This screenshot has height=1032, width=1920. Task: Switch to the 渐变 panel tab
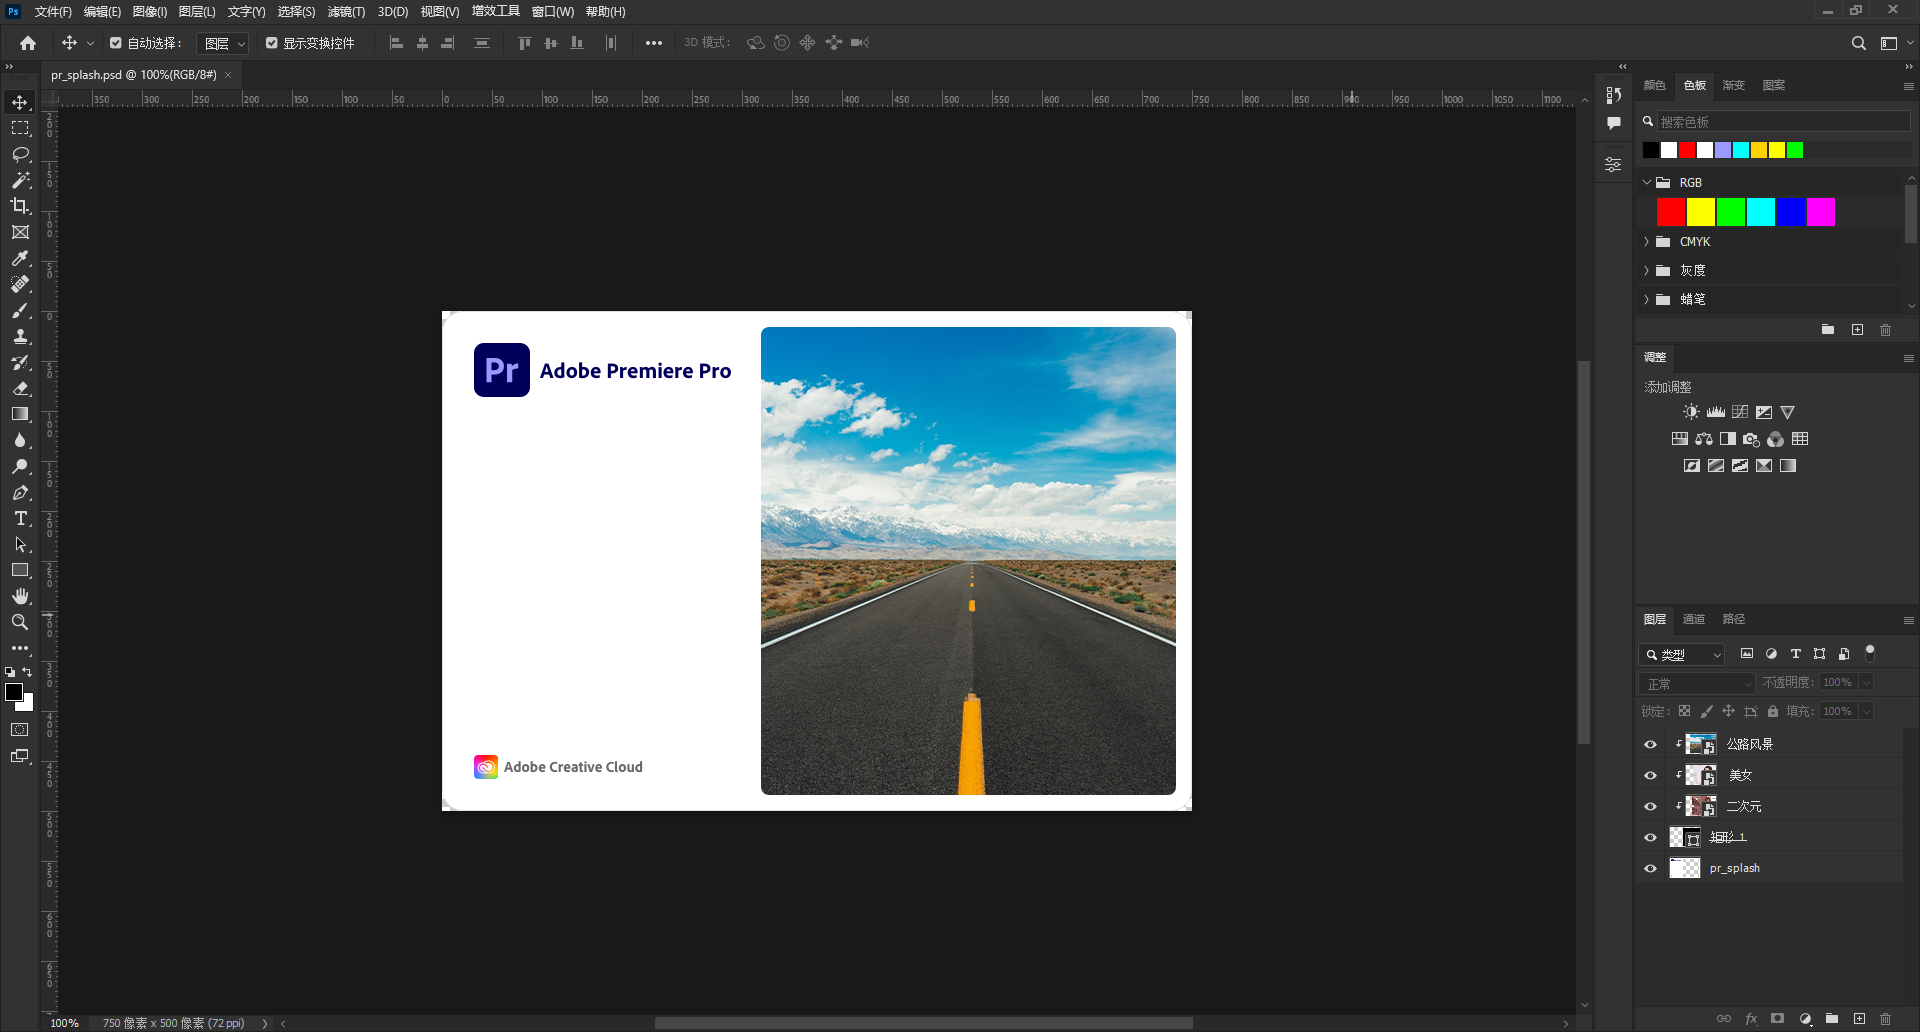[x=1734, y=85]
